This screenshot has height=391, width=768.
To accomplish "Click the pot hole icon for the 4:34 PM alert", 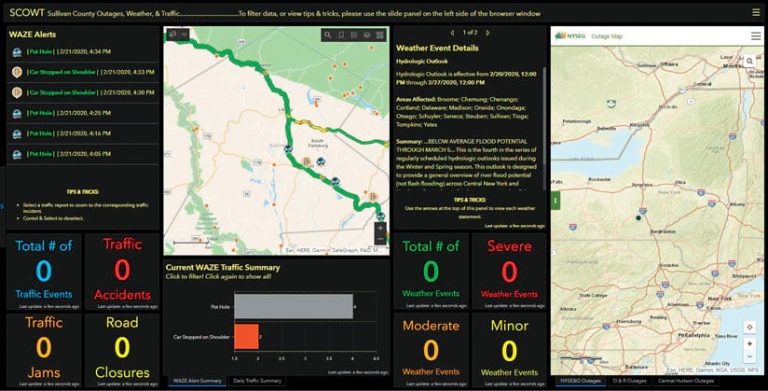I will tap(17, 52).
